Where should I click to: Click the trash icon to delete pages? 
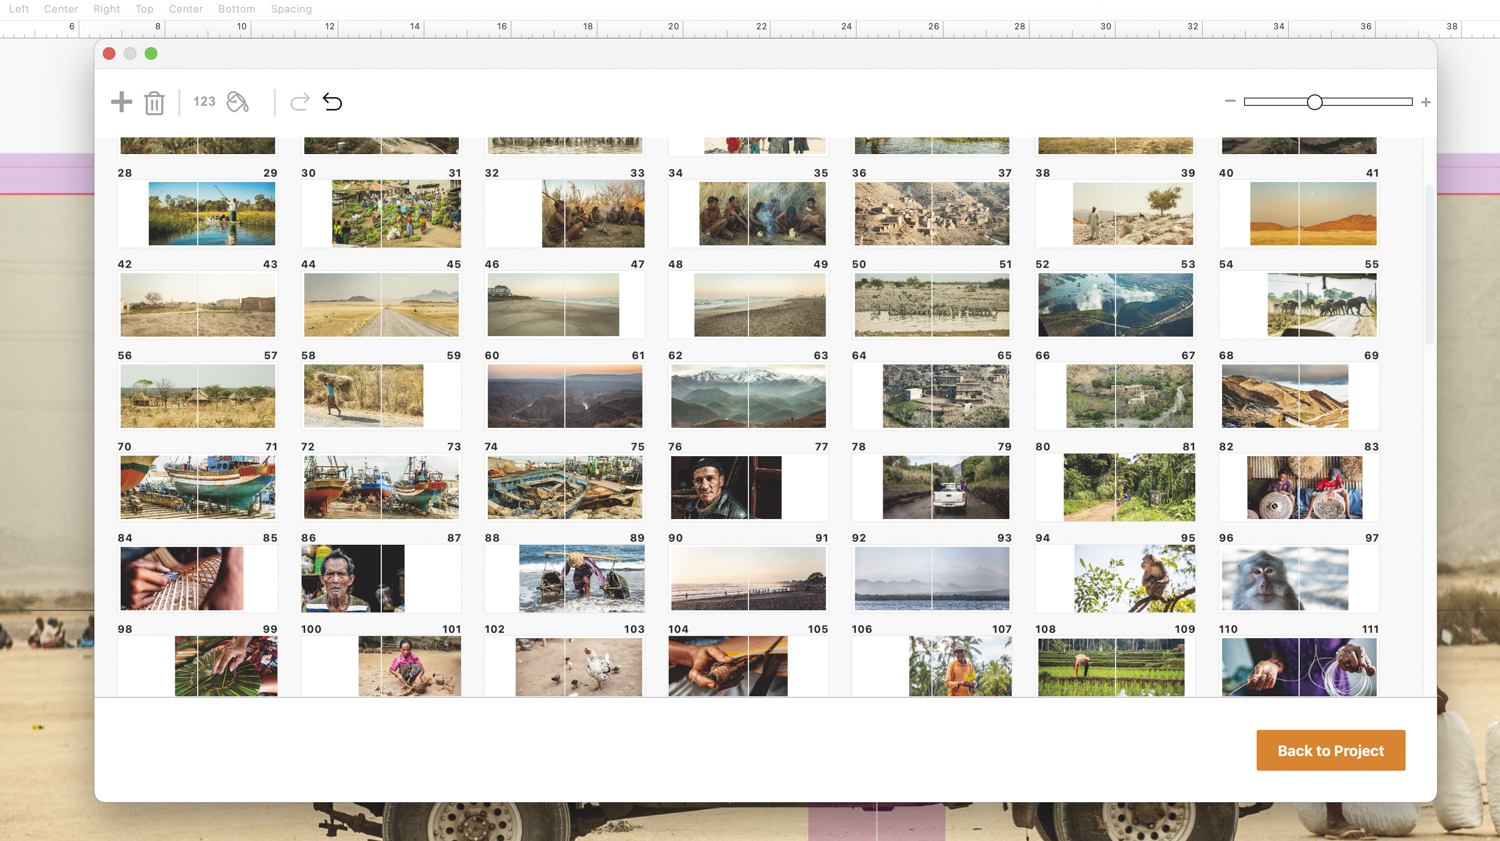pos(154,103)
